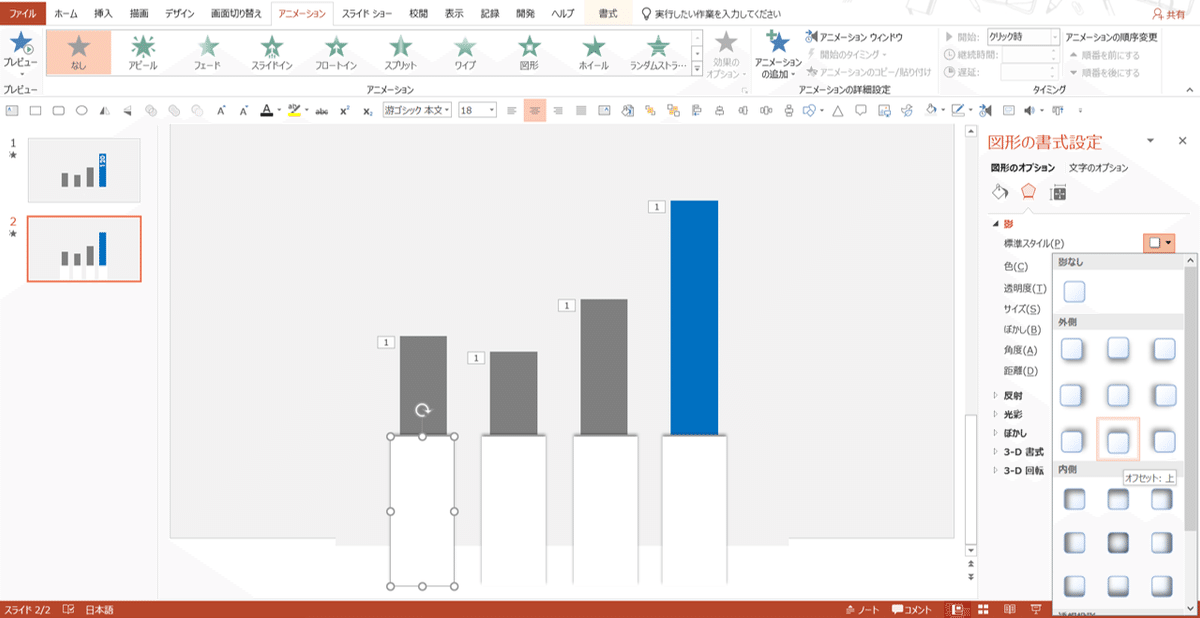Select the スプリット animation effect
The width and height of the screenshot is (1200, 618).
coord(400,53)
